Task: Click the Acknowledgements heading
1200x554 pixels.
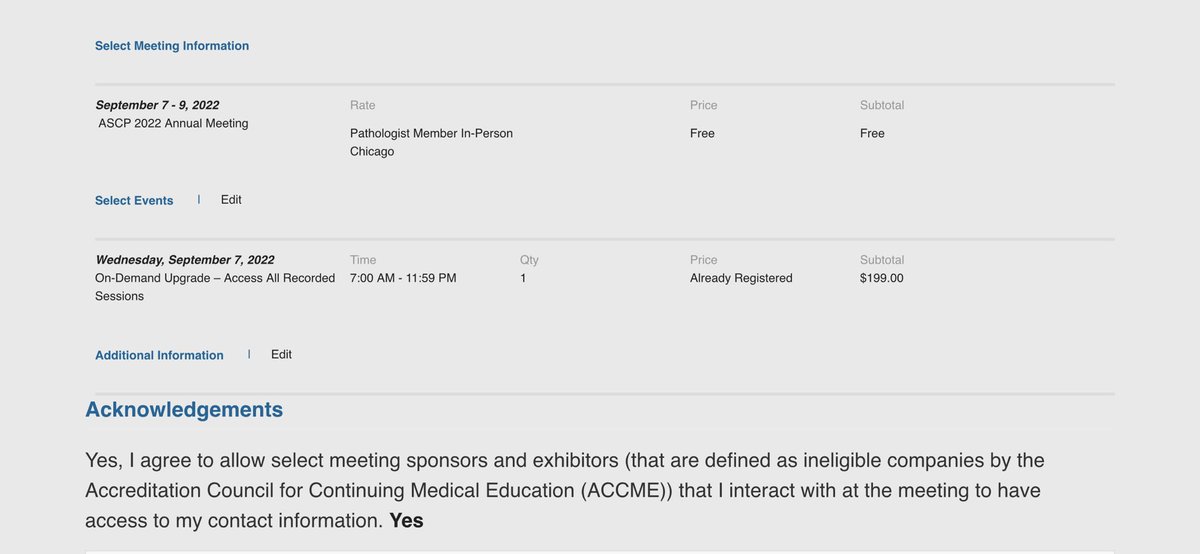Action: 184,410
